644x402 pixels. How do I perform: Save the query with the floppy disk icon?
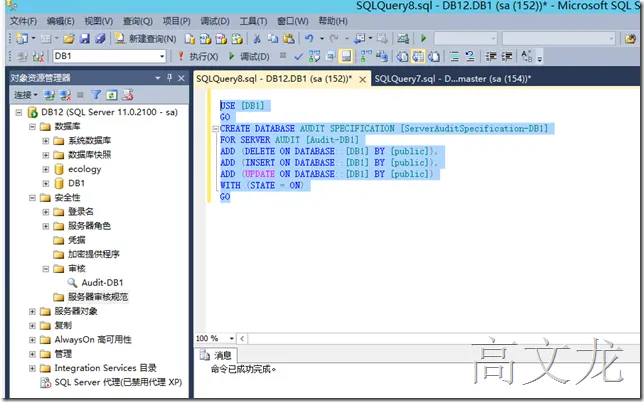click(x=85, y=39)
